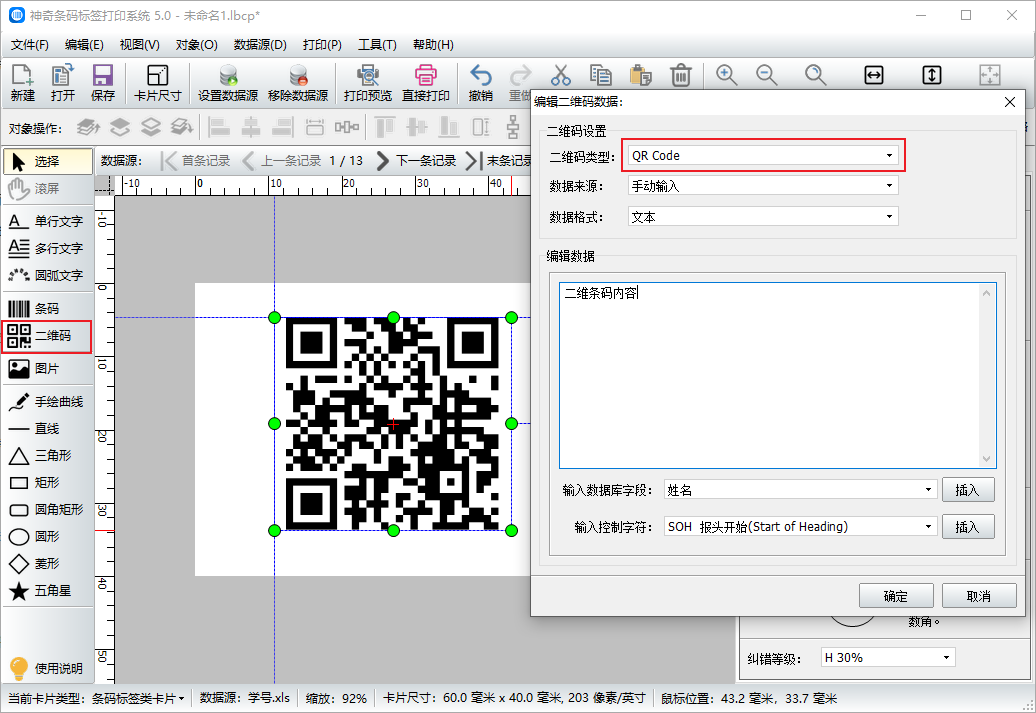Select the 手绘曲线 freehand tool

(x=48, y=401)
